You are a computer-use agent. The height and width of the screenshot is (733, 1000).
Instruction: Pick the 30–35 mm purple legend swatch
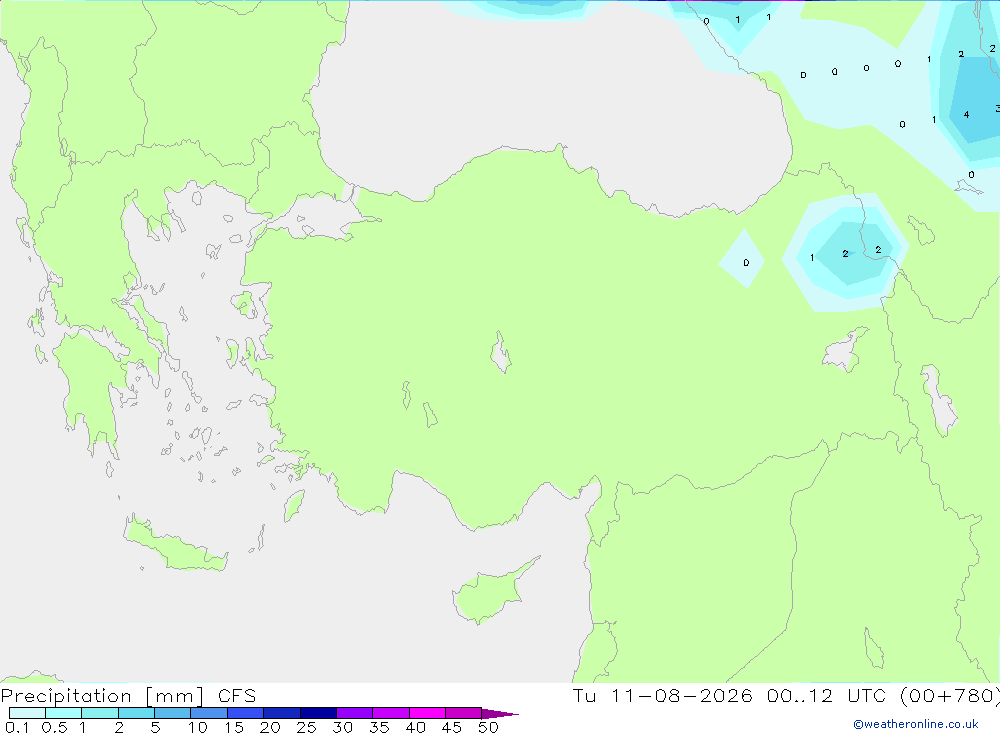355,713
